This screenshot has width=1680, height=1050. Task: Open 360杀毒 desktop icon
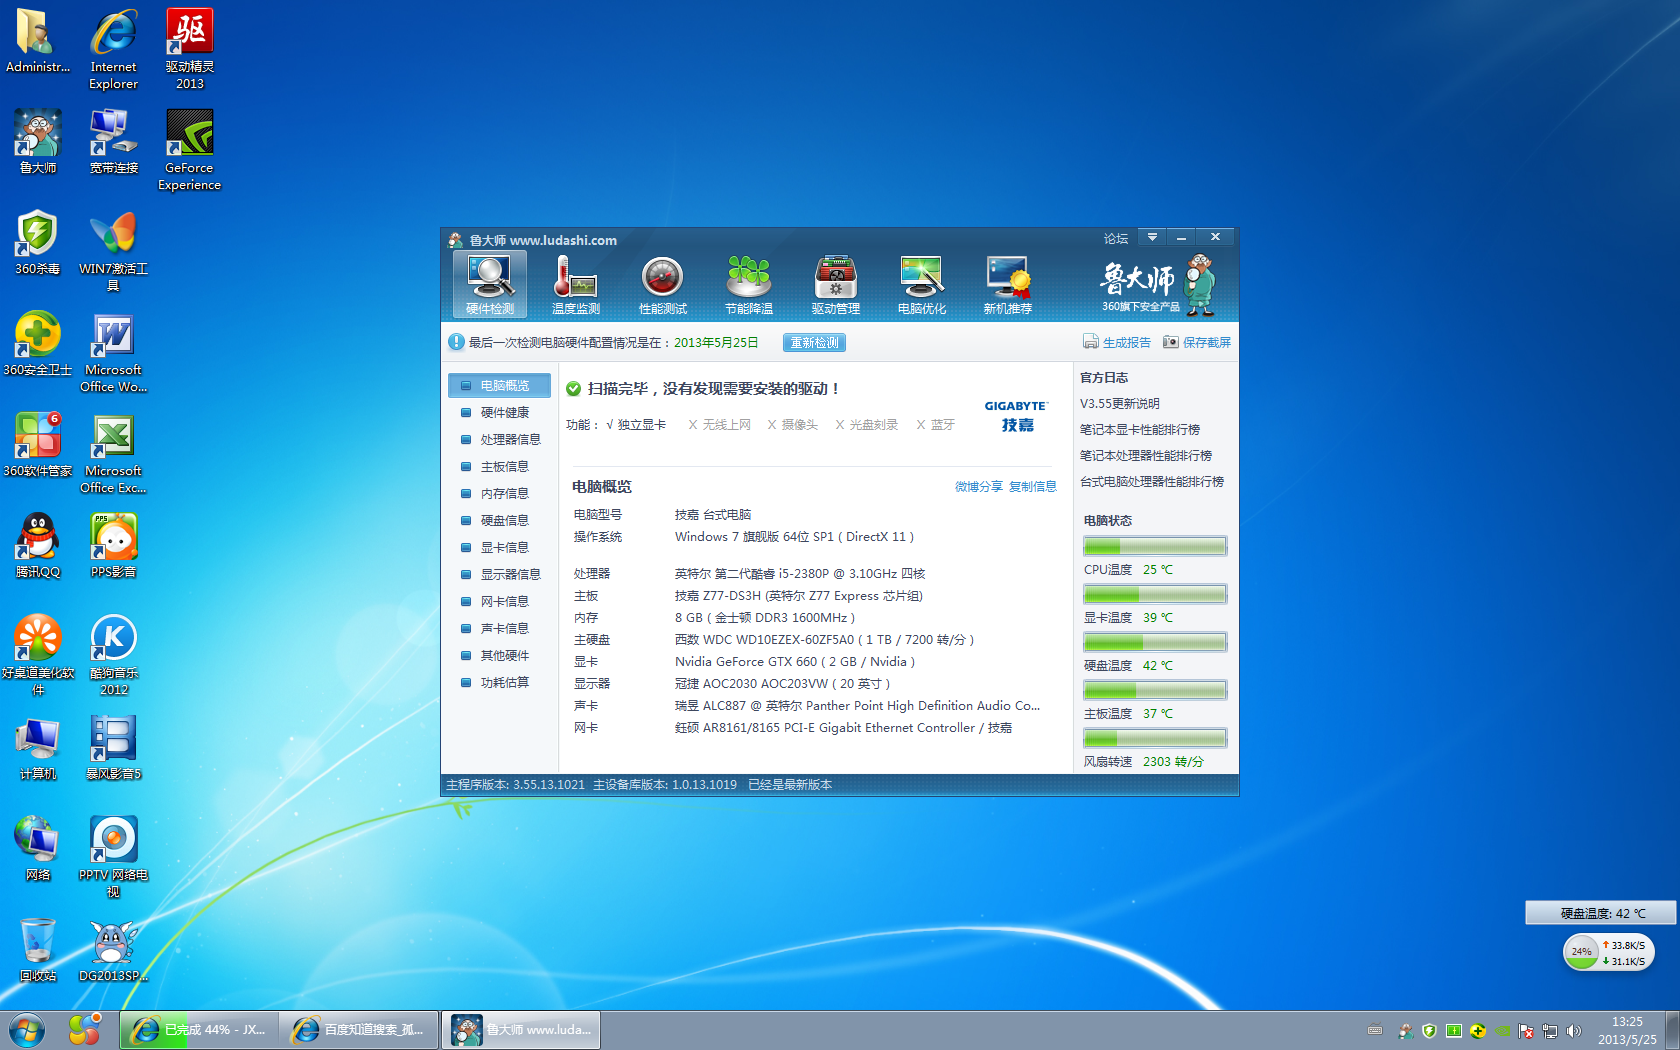38,243
